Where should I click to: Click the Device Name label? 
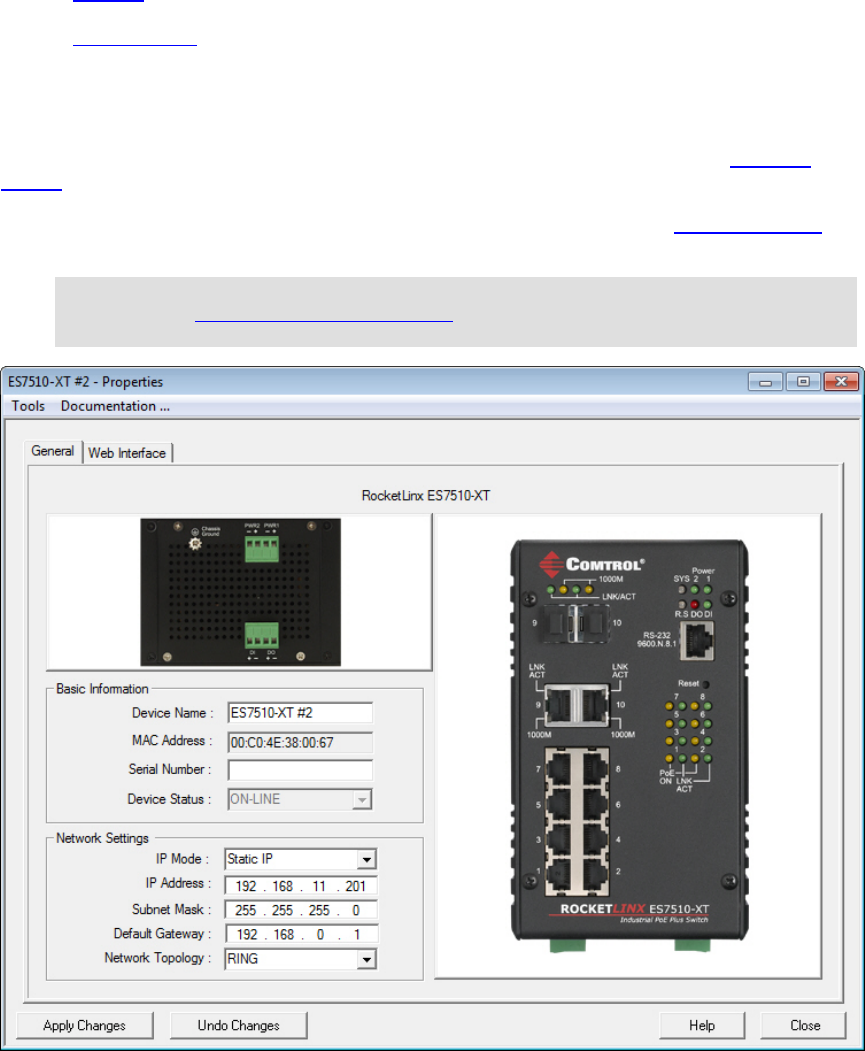point(173,713)
